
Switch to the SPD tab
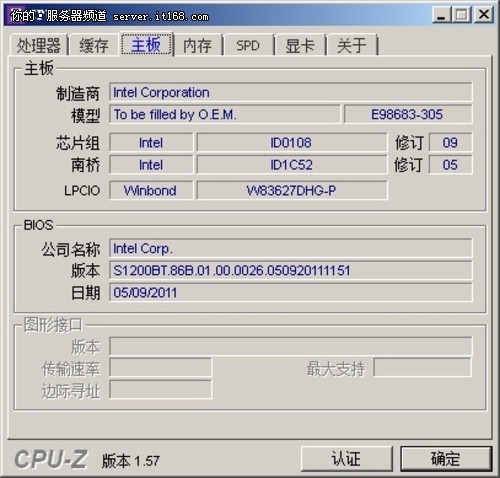(248, 45)
